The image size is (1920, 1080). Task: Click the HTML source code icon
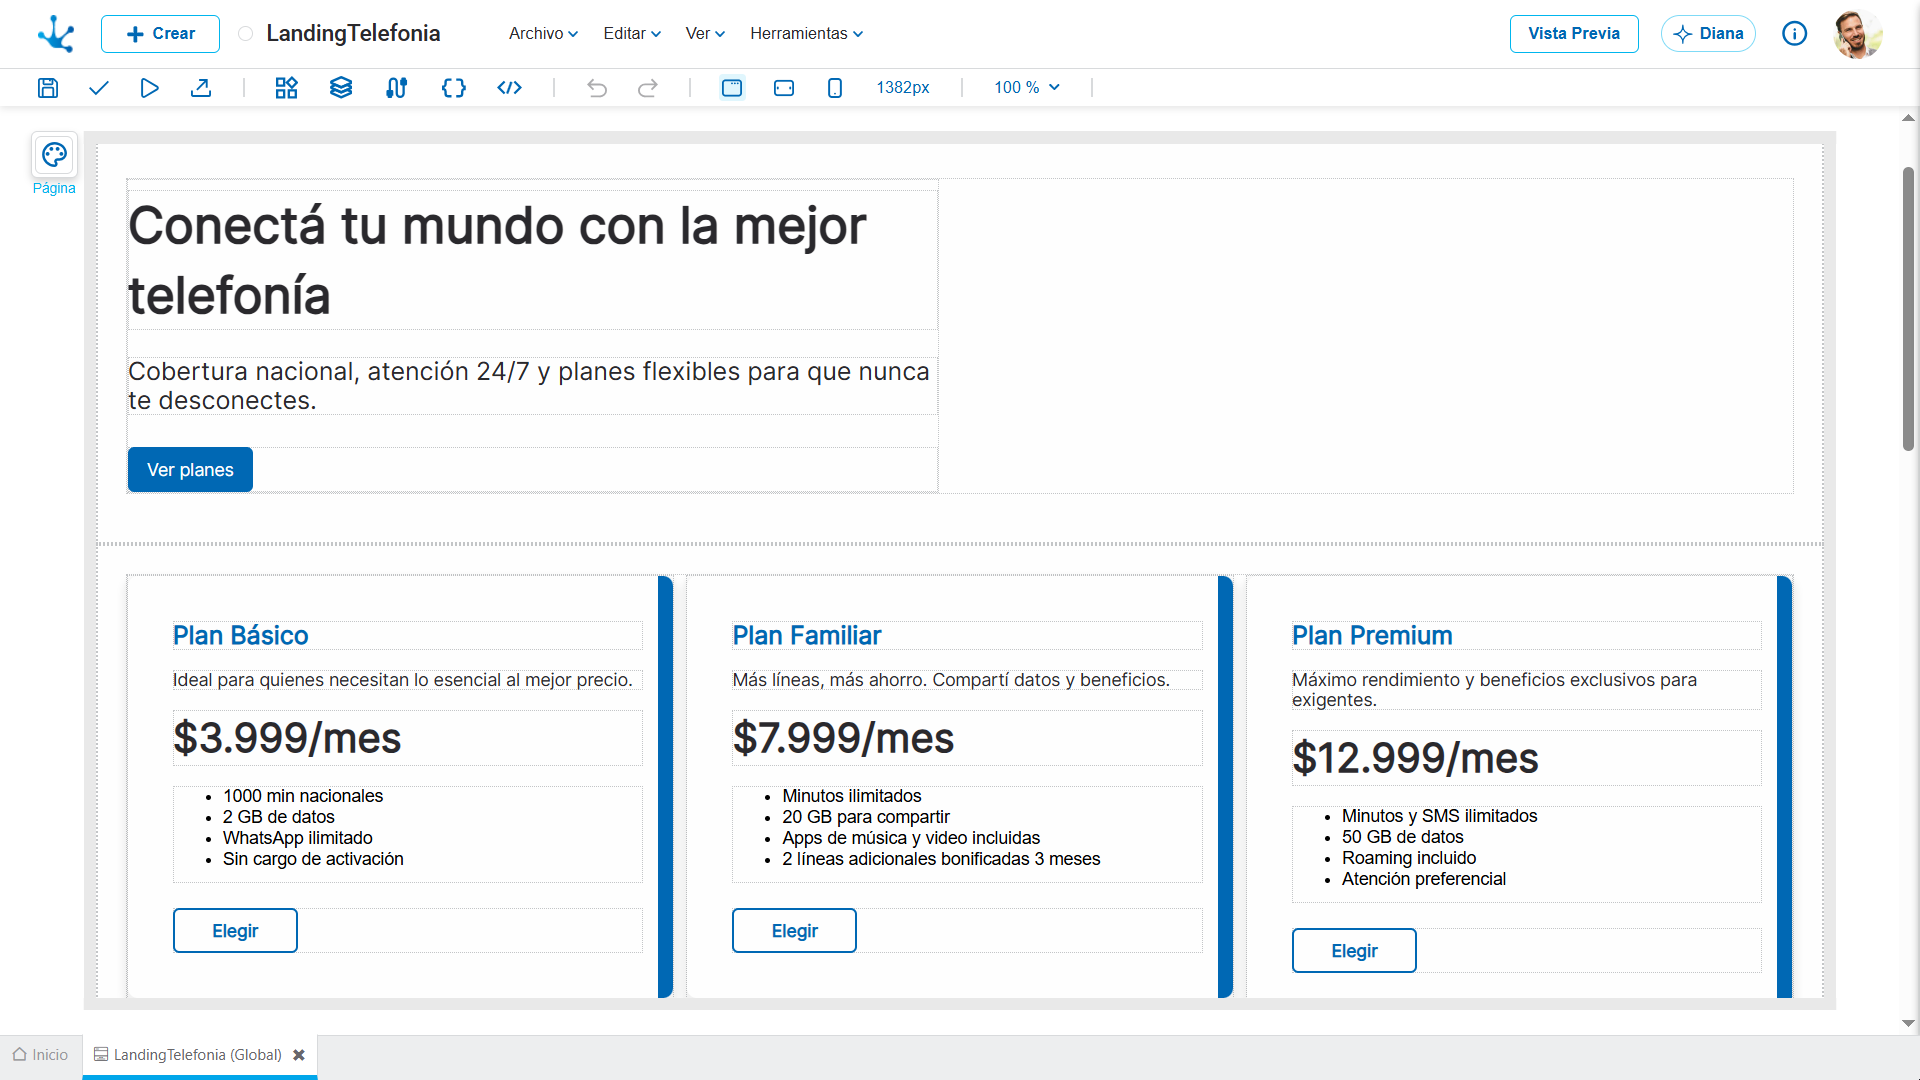tap(509, 88)
